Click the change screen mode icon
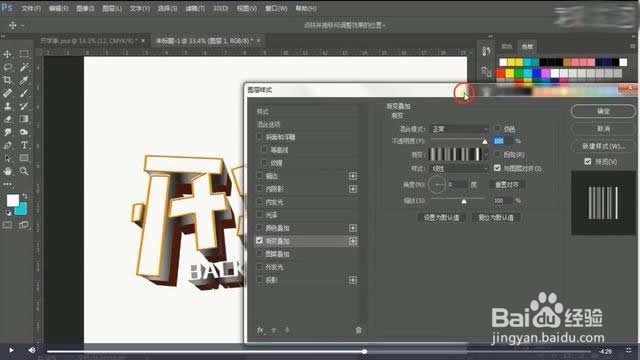This screenshot has height=360, width=640. [24, 225]
